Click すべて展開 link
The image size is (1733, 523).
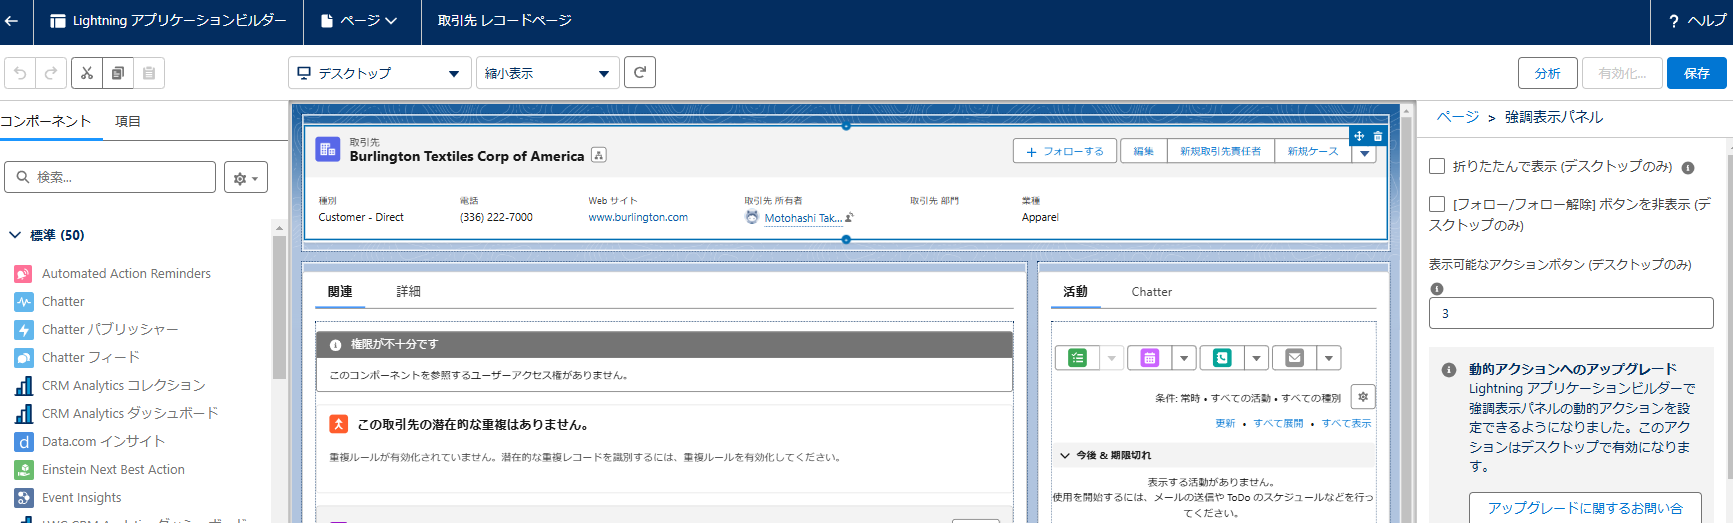1279,423
